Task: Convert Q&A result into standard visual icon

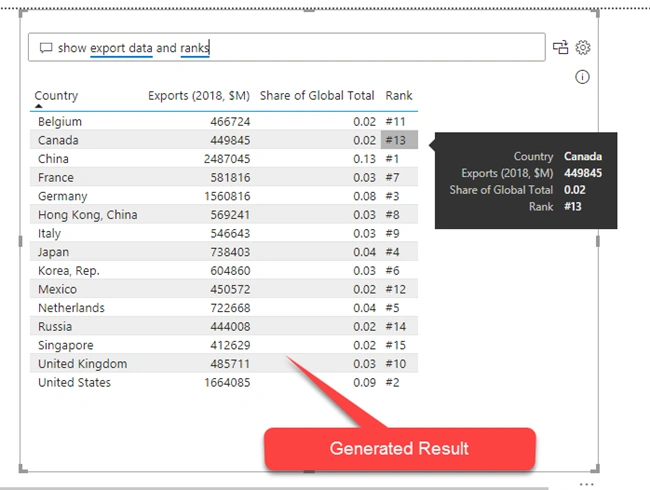Action: click(560, 48)
